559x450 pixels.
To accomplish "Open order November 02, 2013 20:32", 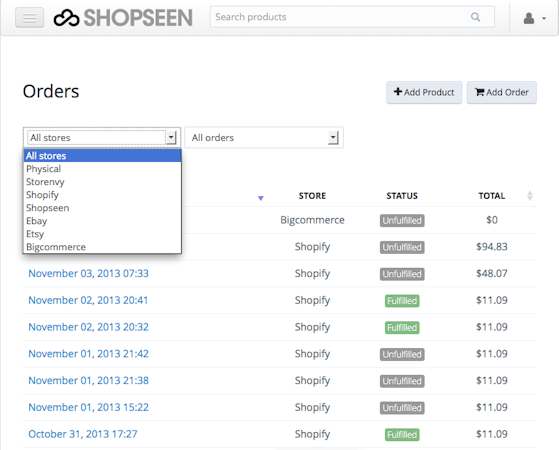I will tap(88, 327).
